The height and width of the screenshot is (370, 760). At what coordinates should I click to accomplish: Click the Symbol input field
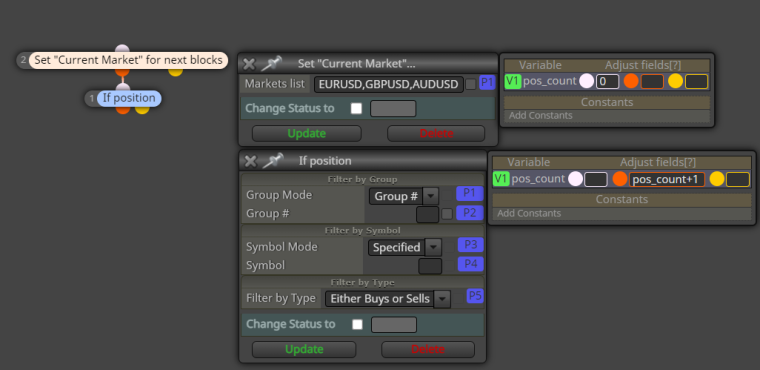click(430, 266)
